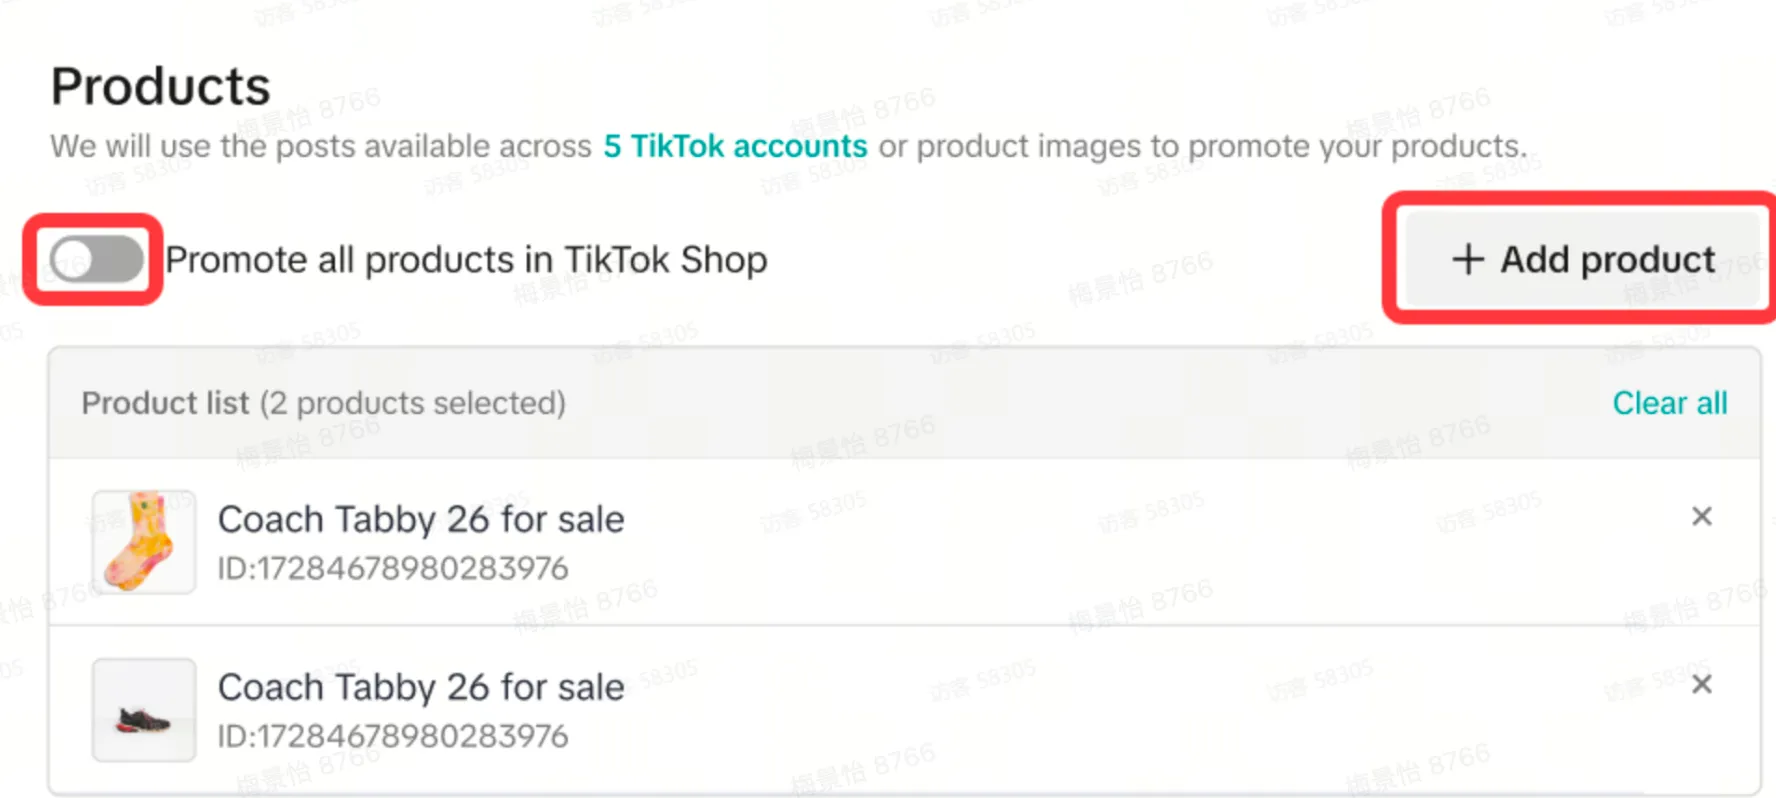Remove the sneaker product from the list
1776x798 pixels.
(1701, 684)
